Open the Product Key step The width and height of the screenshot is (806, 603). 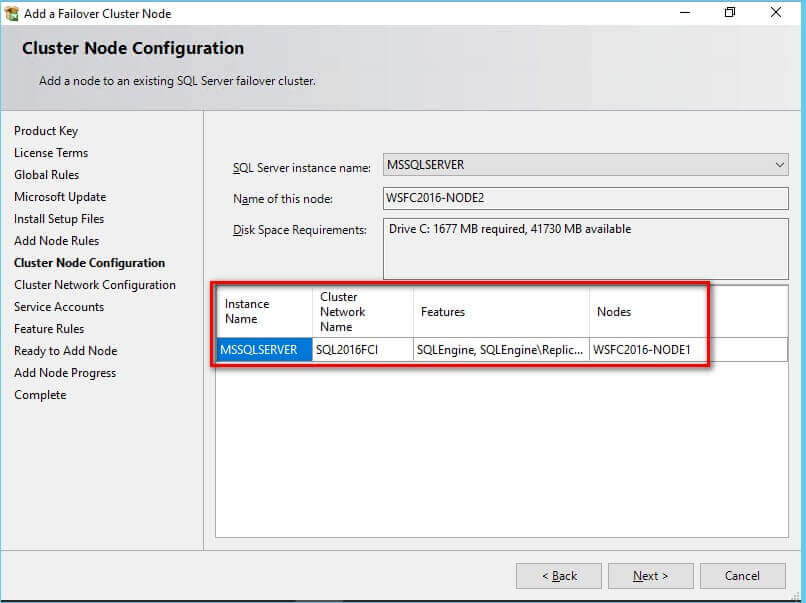point(46,131)
